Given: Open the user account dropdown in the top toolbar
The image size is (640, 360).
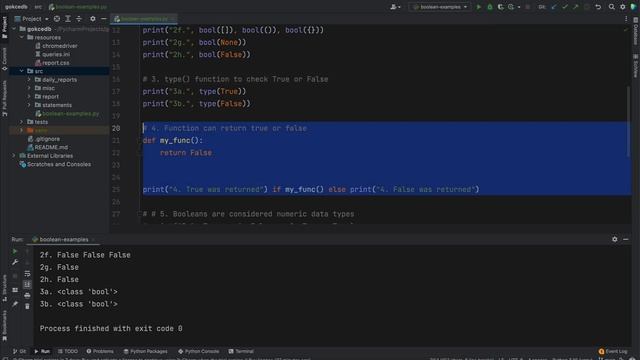Looking at the screenshot, I should tap(395, 7).
